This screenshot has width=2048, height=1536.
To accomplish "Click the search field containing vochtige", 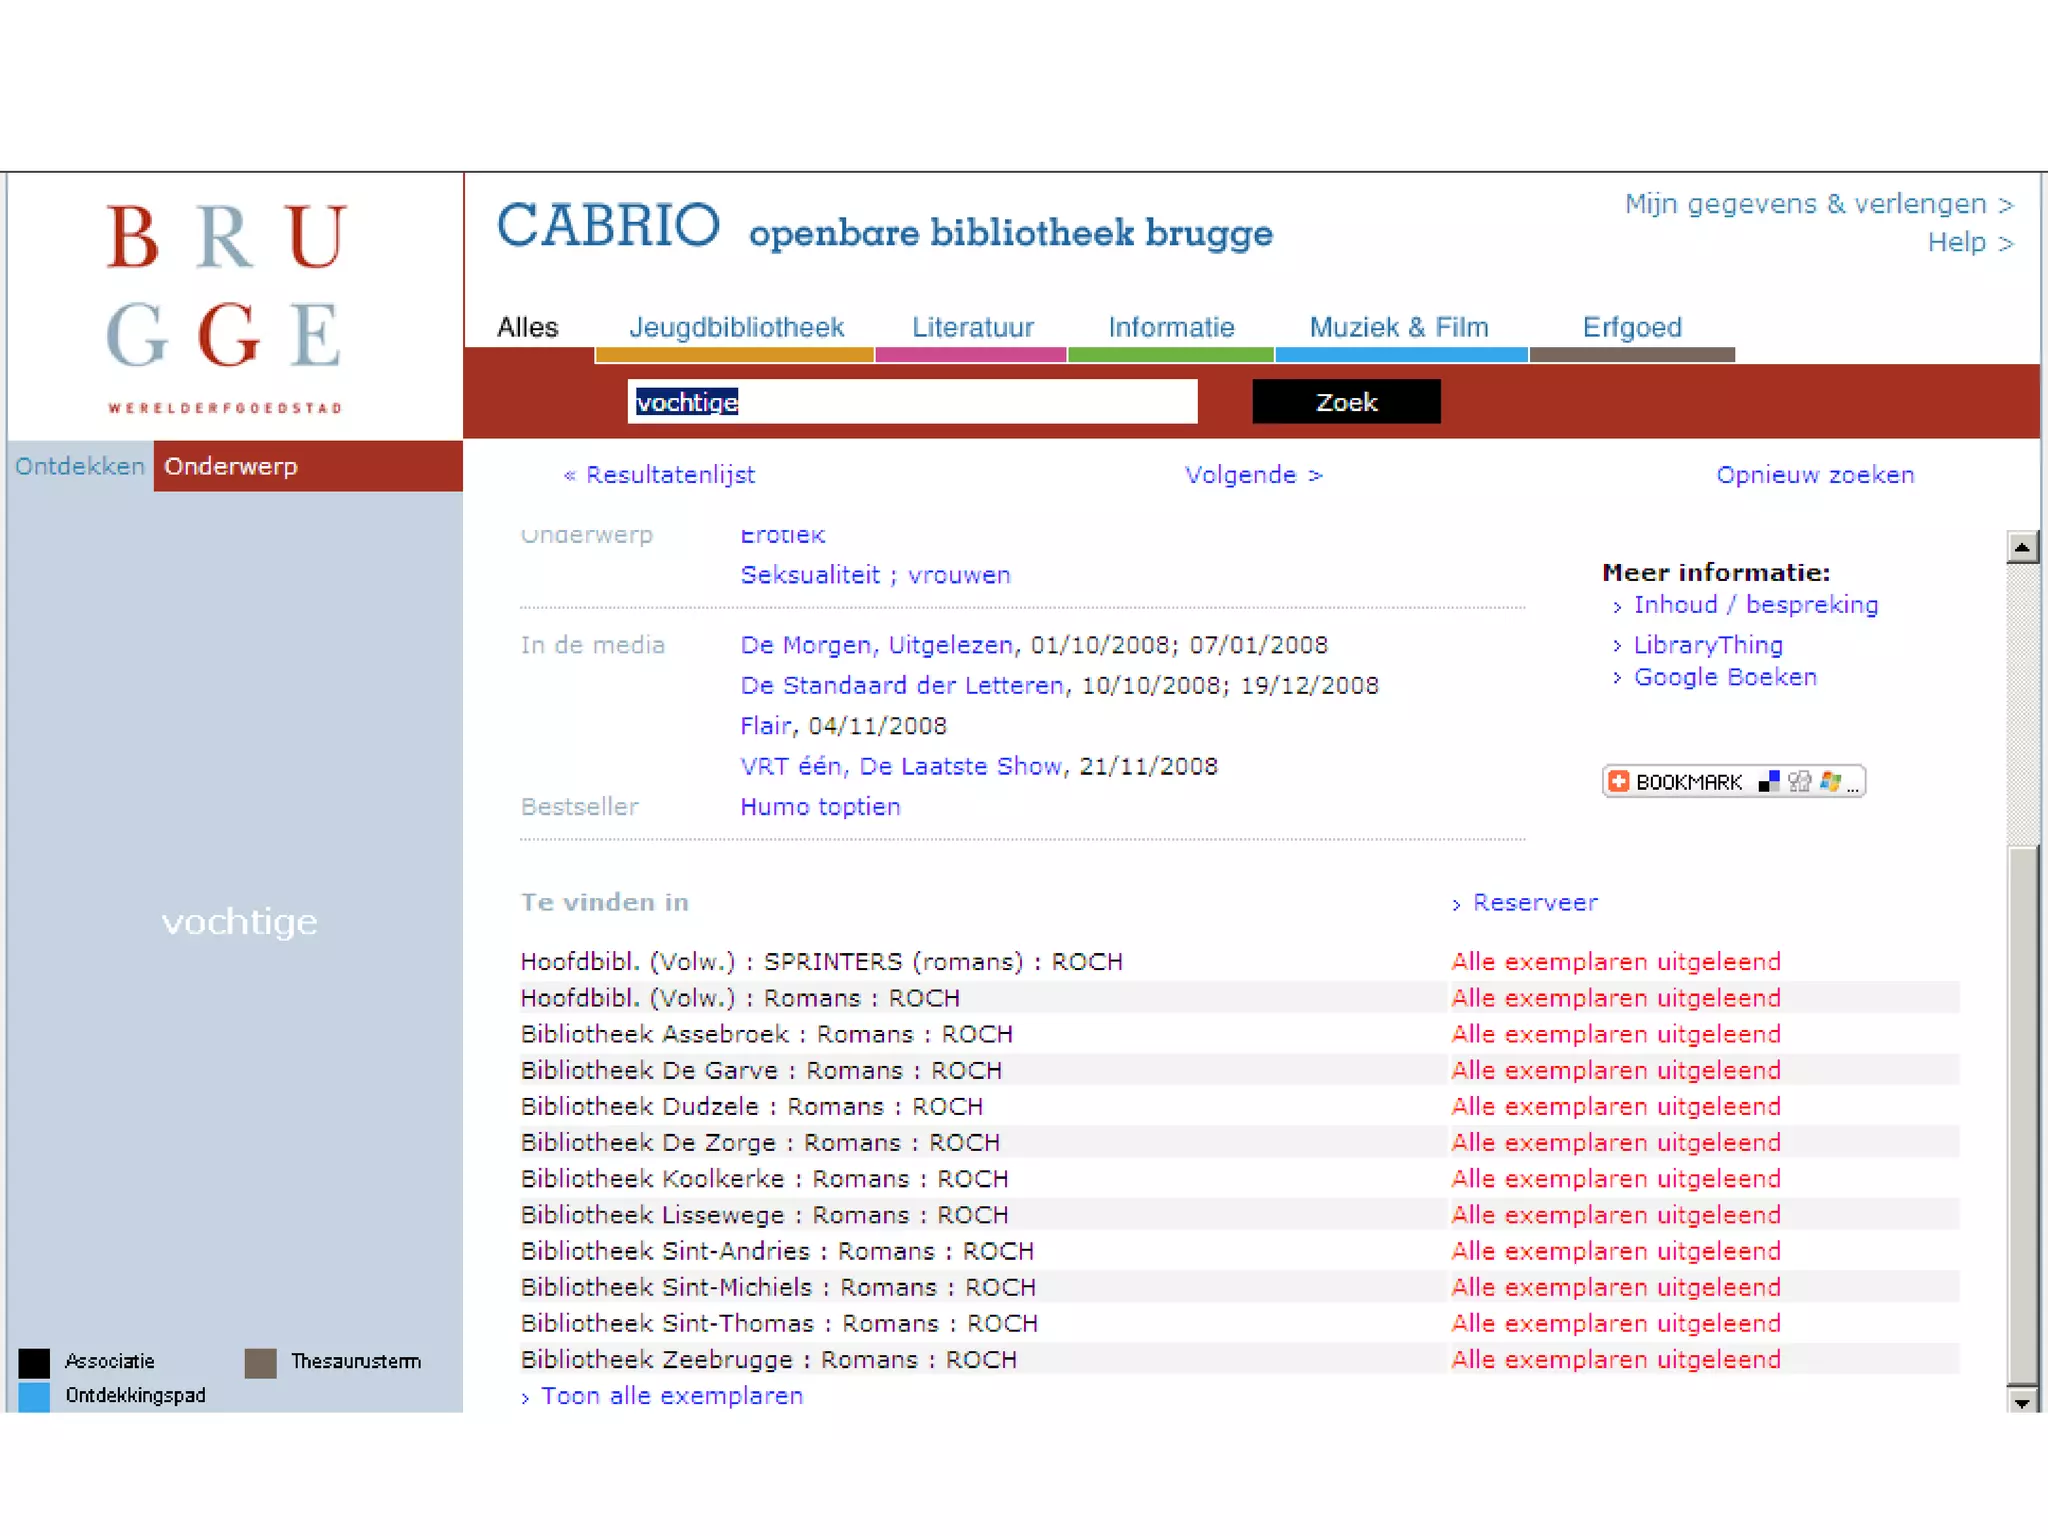I will (911, 402).
